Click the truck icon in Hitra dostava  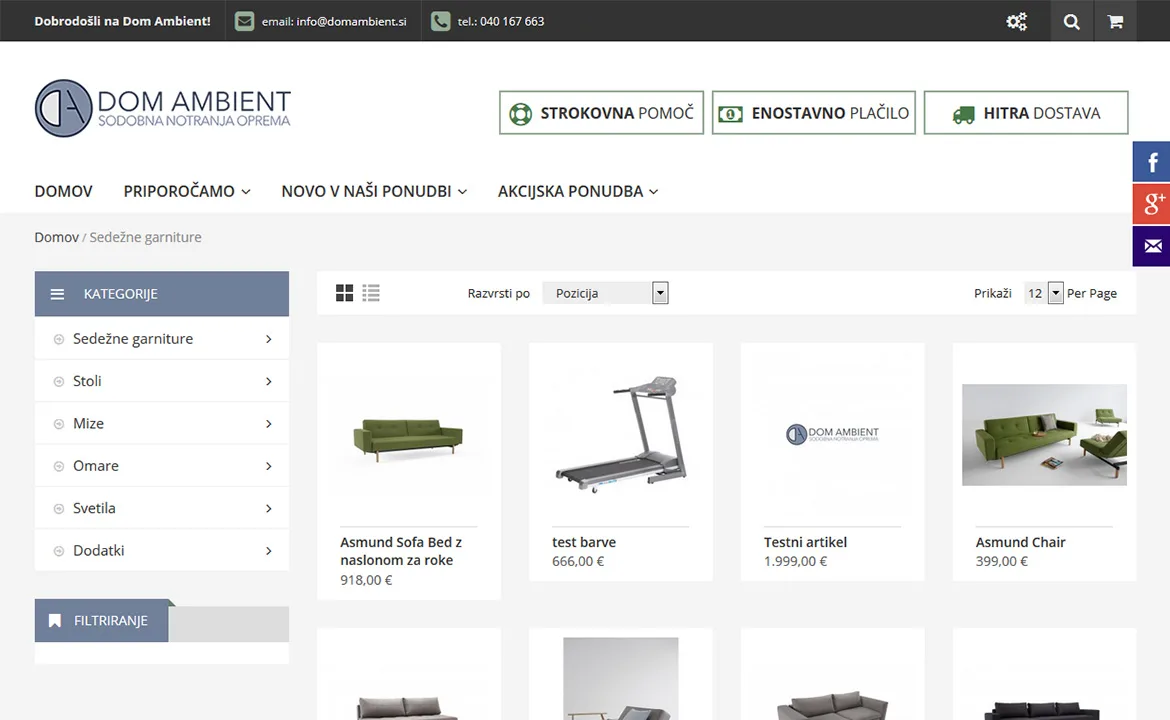963,114
